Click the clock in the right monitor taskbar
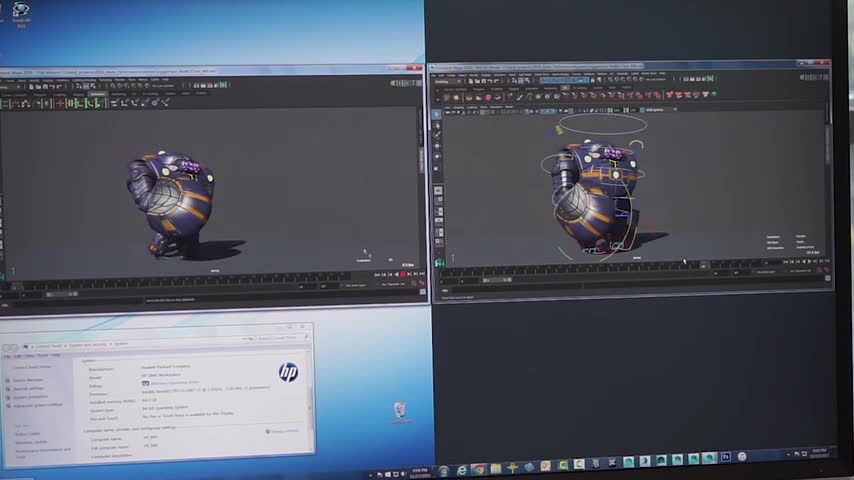854x480 pixels. (x=819, y=453)
